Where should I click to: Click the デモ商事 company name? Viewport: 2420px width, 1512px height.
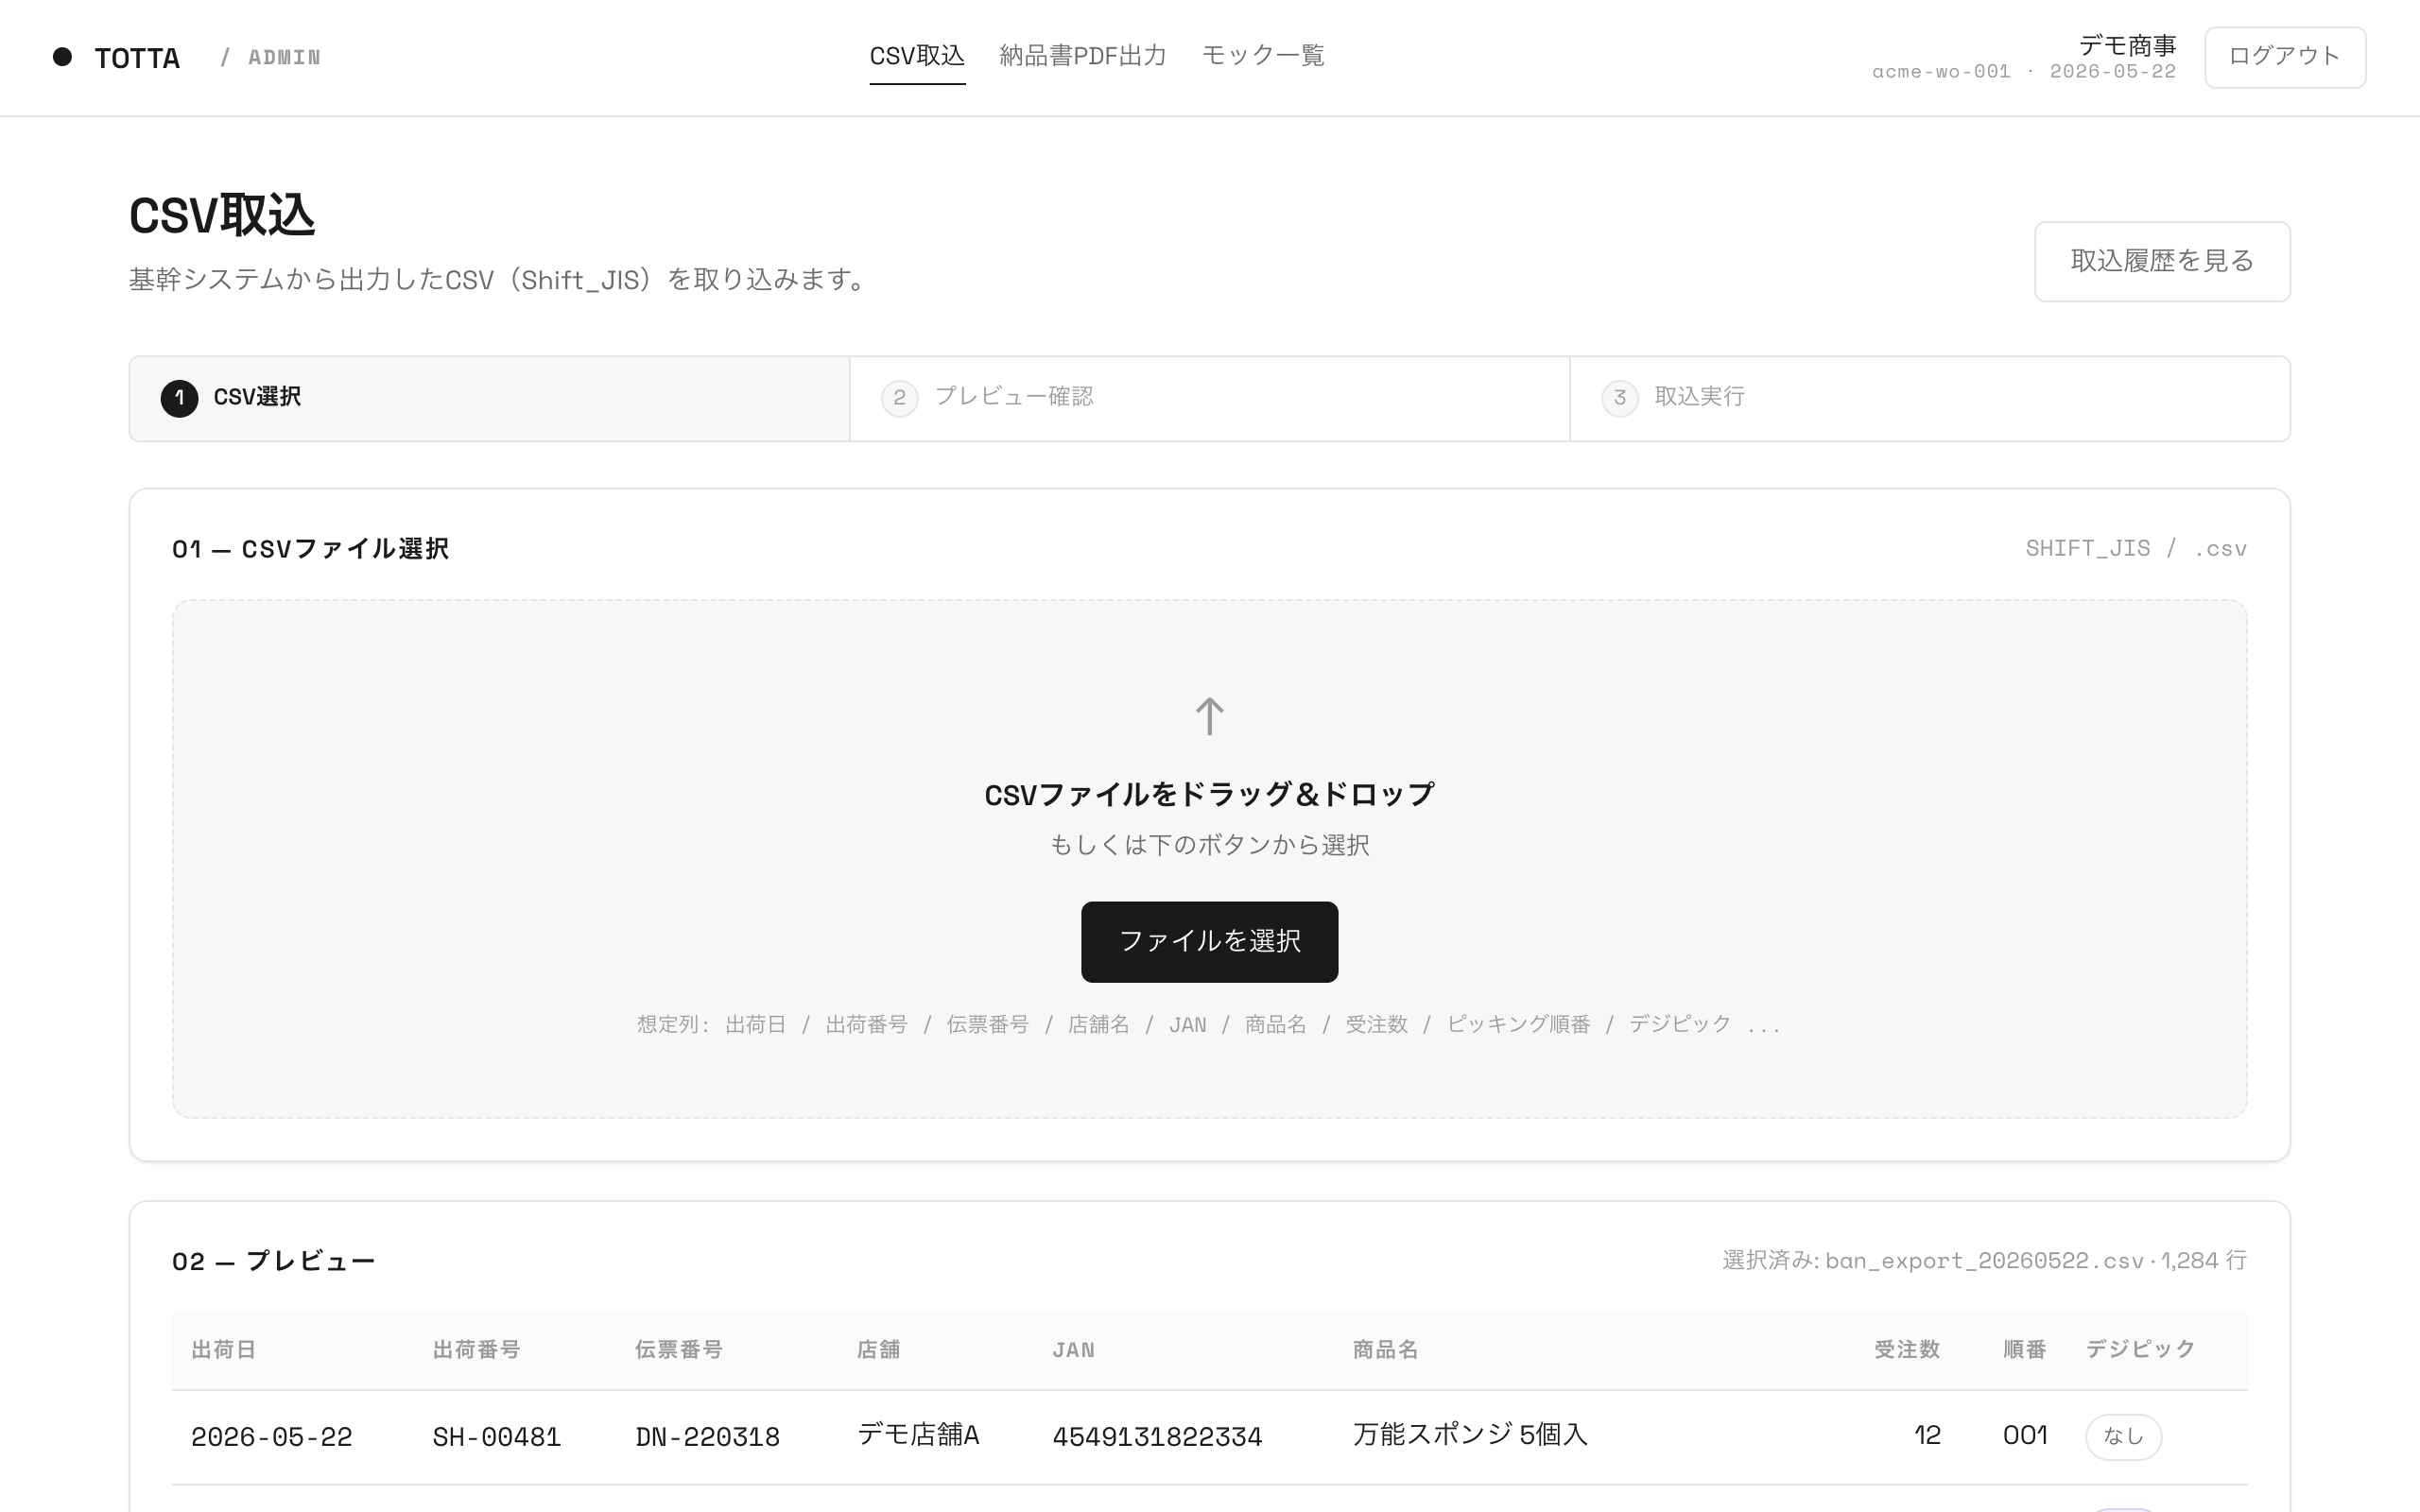pos(2127,45)
